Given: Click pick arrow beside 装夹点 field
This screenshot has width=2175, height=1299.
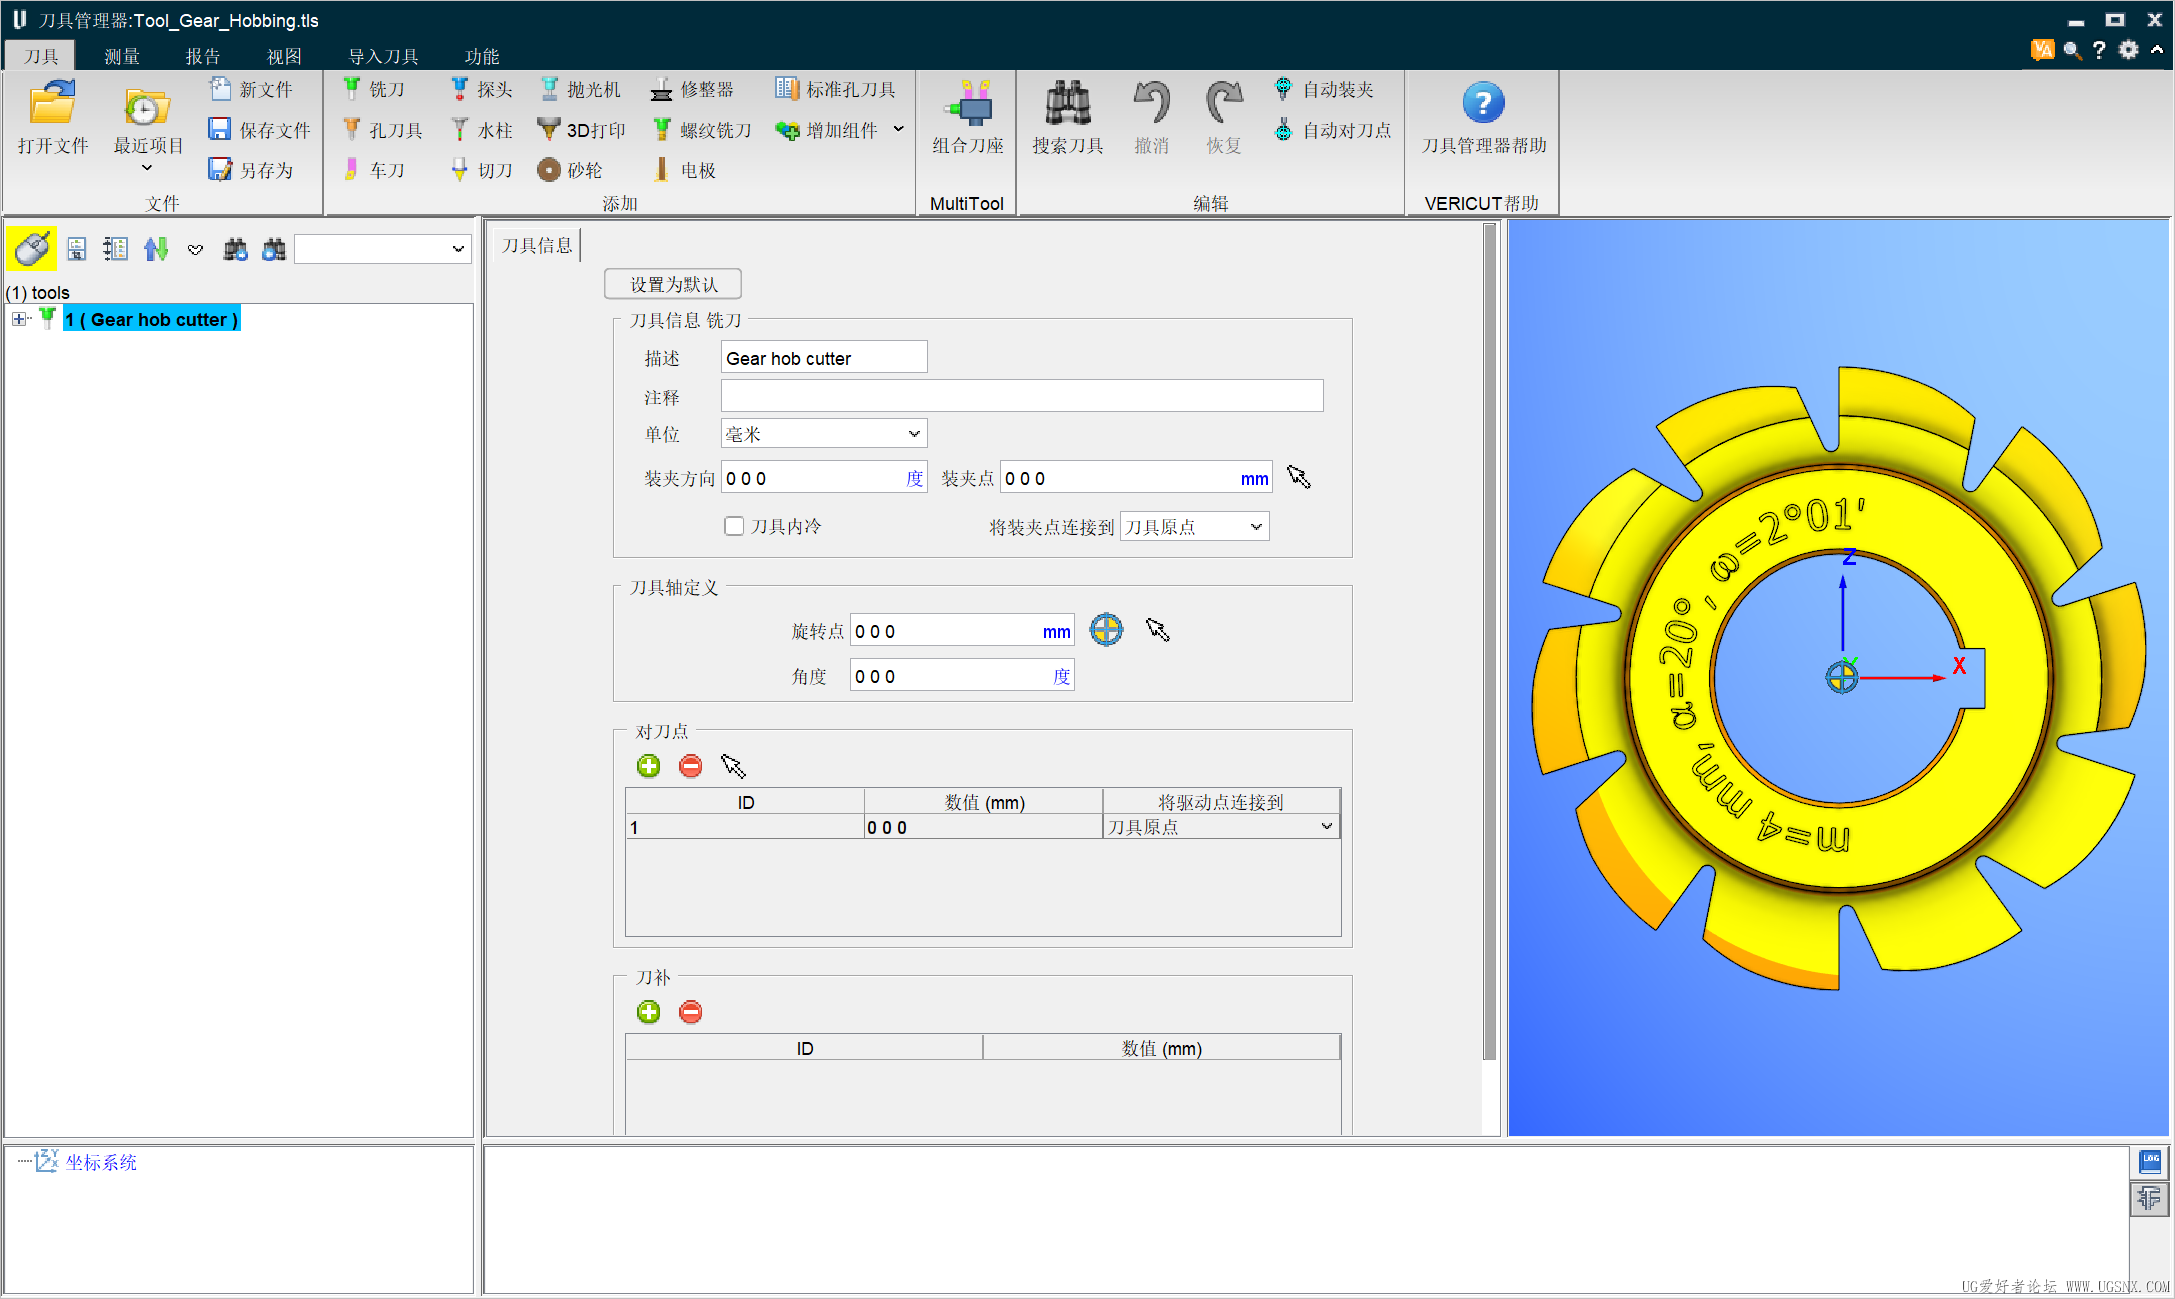Looking at the screenshot, I should point(1298,477).
